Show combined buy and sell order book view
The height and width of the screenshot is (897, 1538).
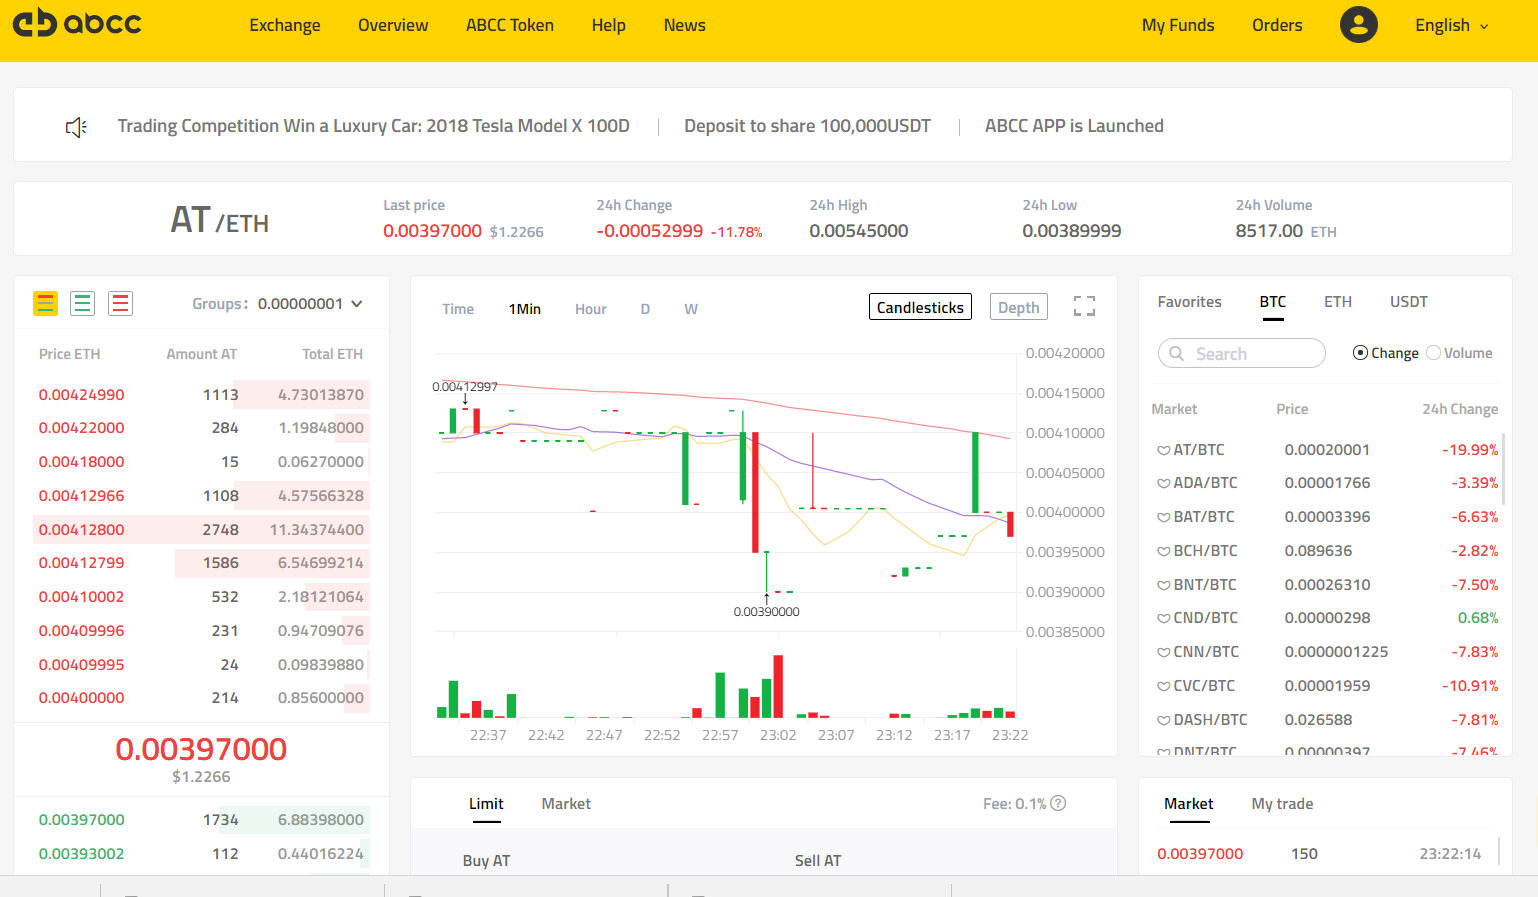[x=46, y=303]
